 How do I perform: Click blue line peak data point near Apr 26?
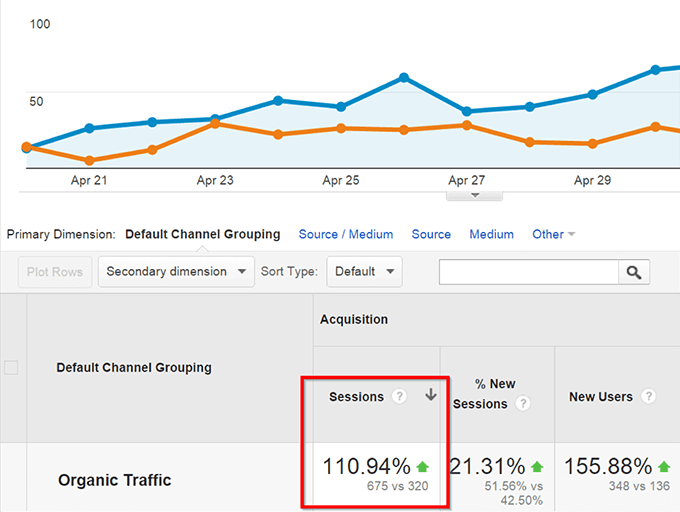(x=404, y=77)
